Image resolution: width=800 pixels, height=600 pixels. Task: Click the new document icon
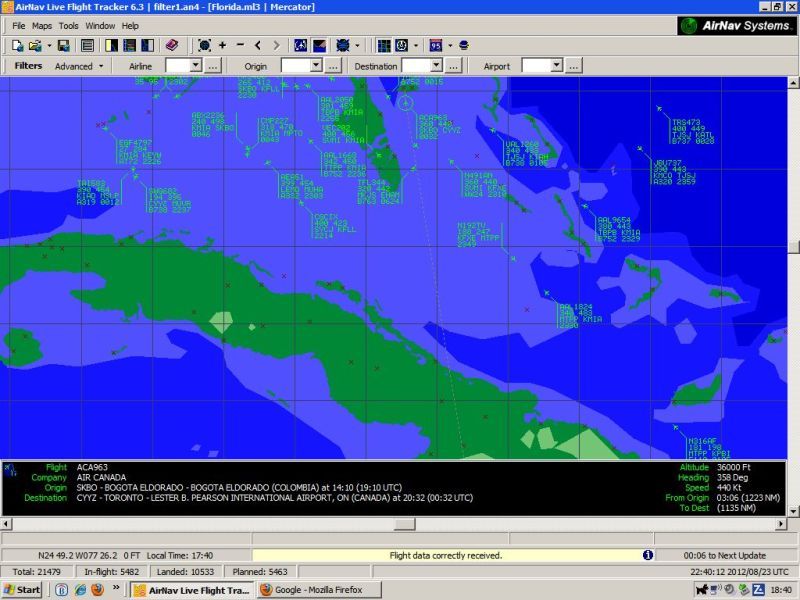17,45
